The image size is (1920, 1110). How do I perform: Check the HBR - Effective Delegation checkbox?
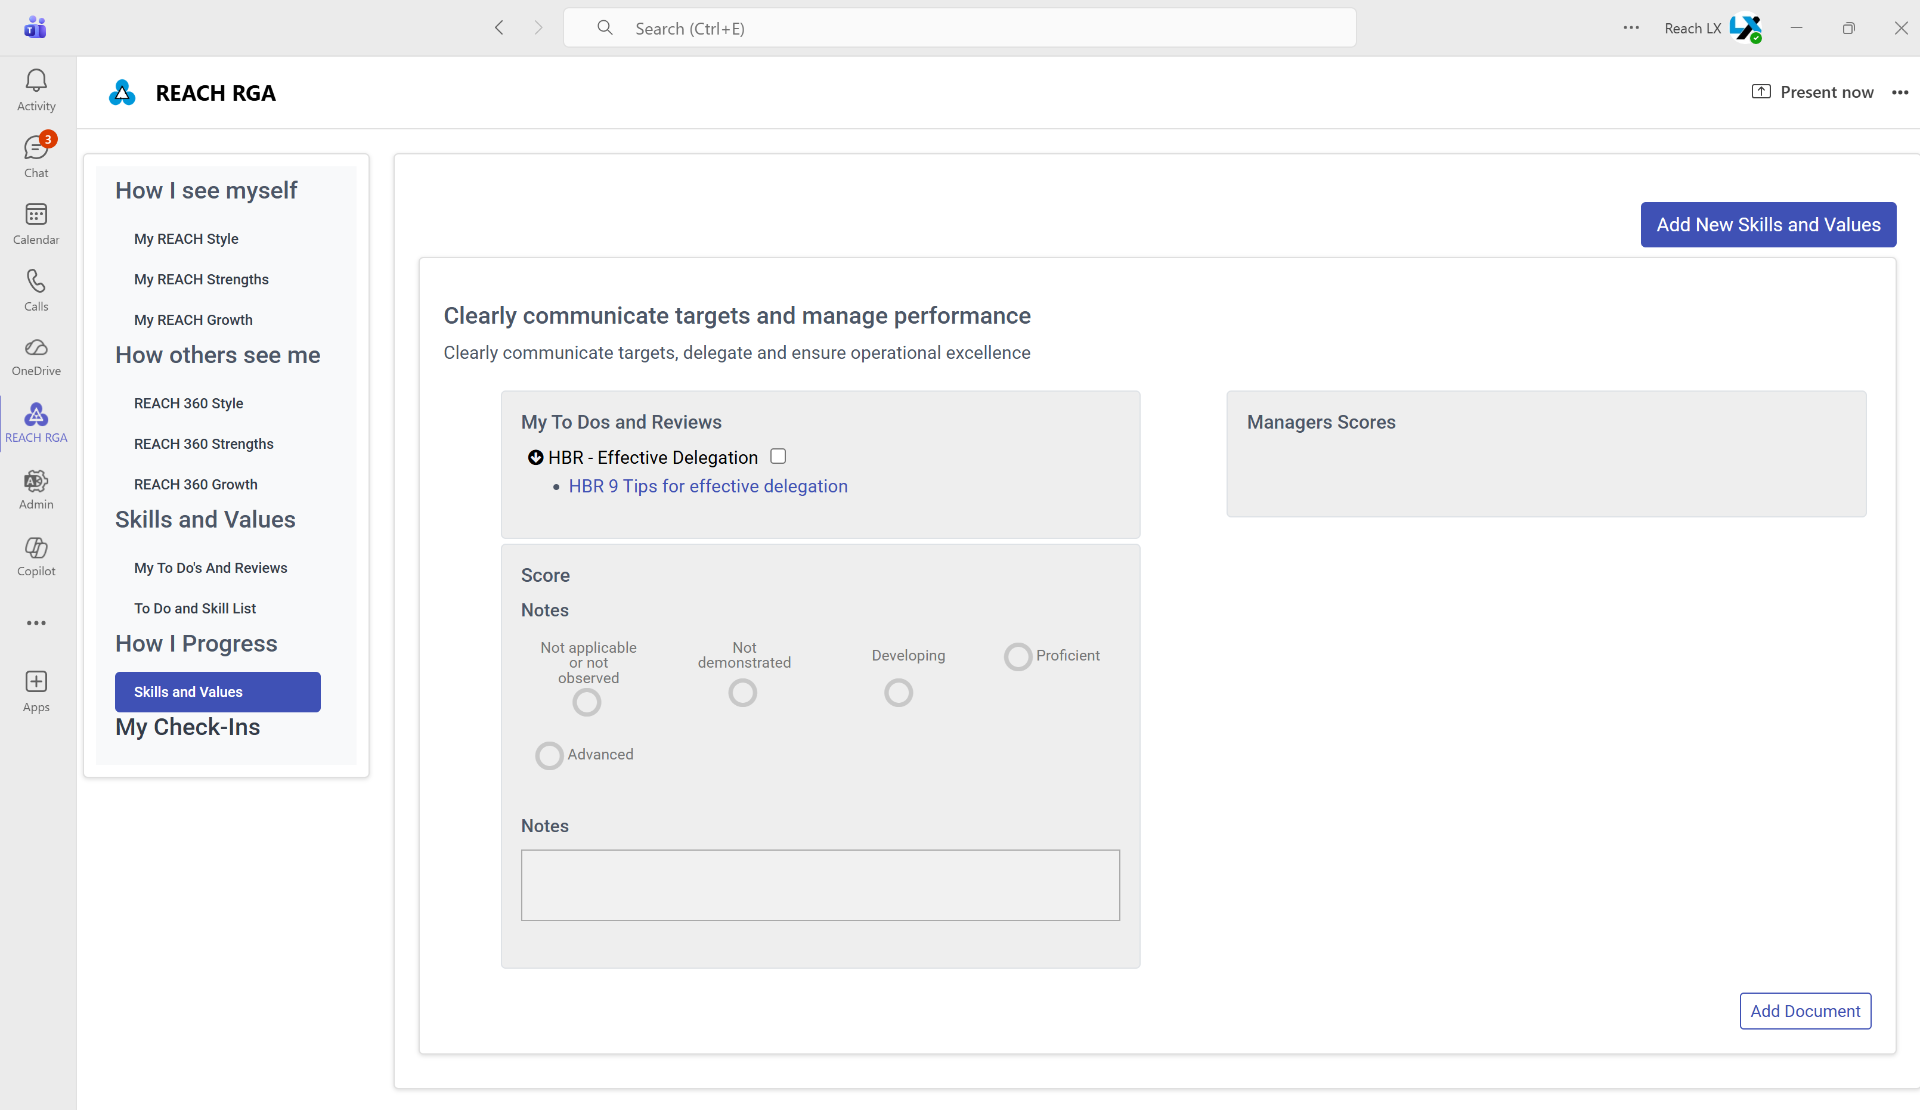tap(779, 456)
